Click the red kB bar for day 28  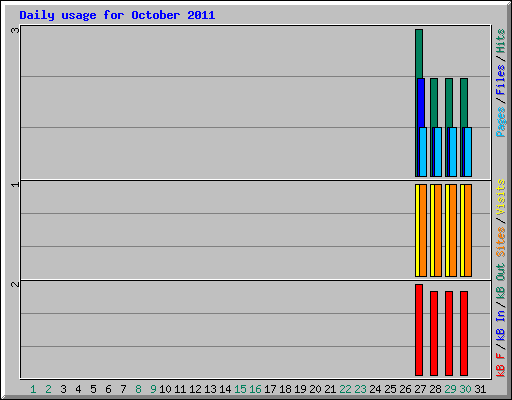pos(434,333)
